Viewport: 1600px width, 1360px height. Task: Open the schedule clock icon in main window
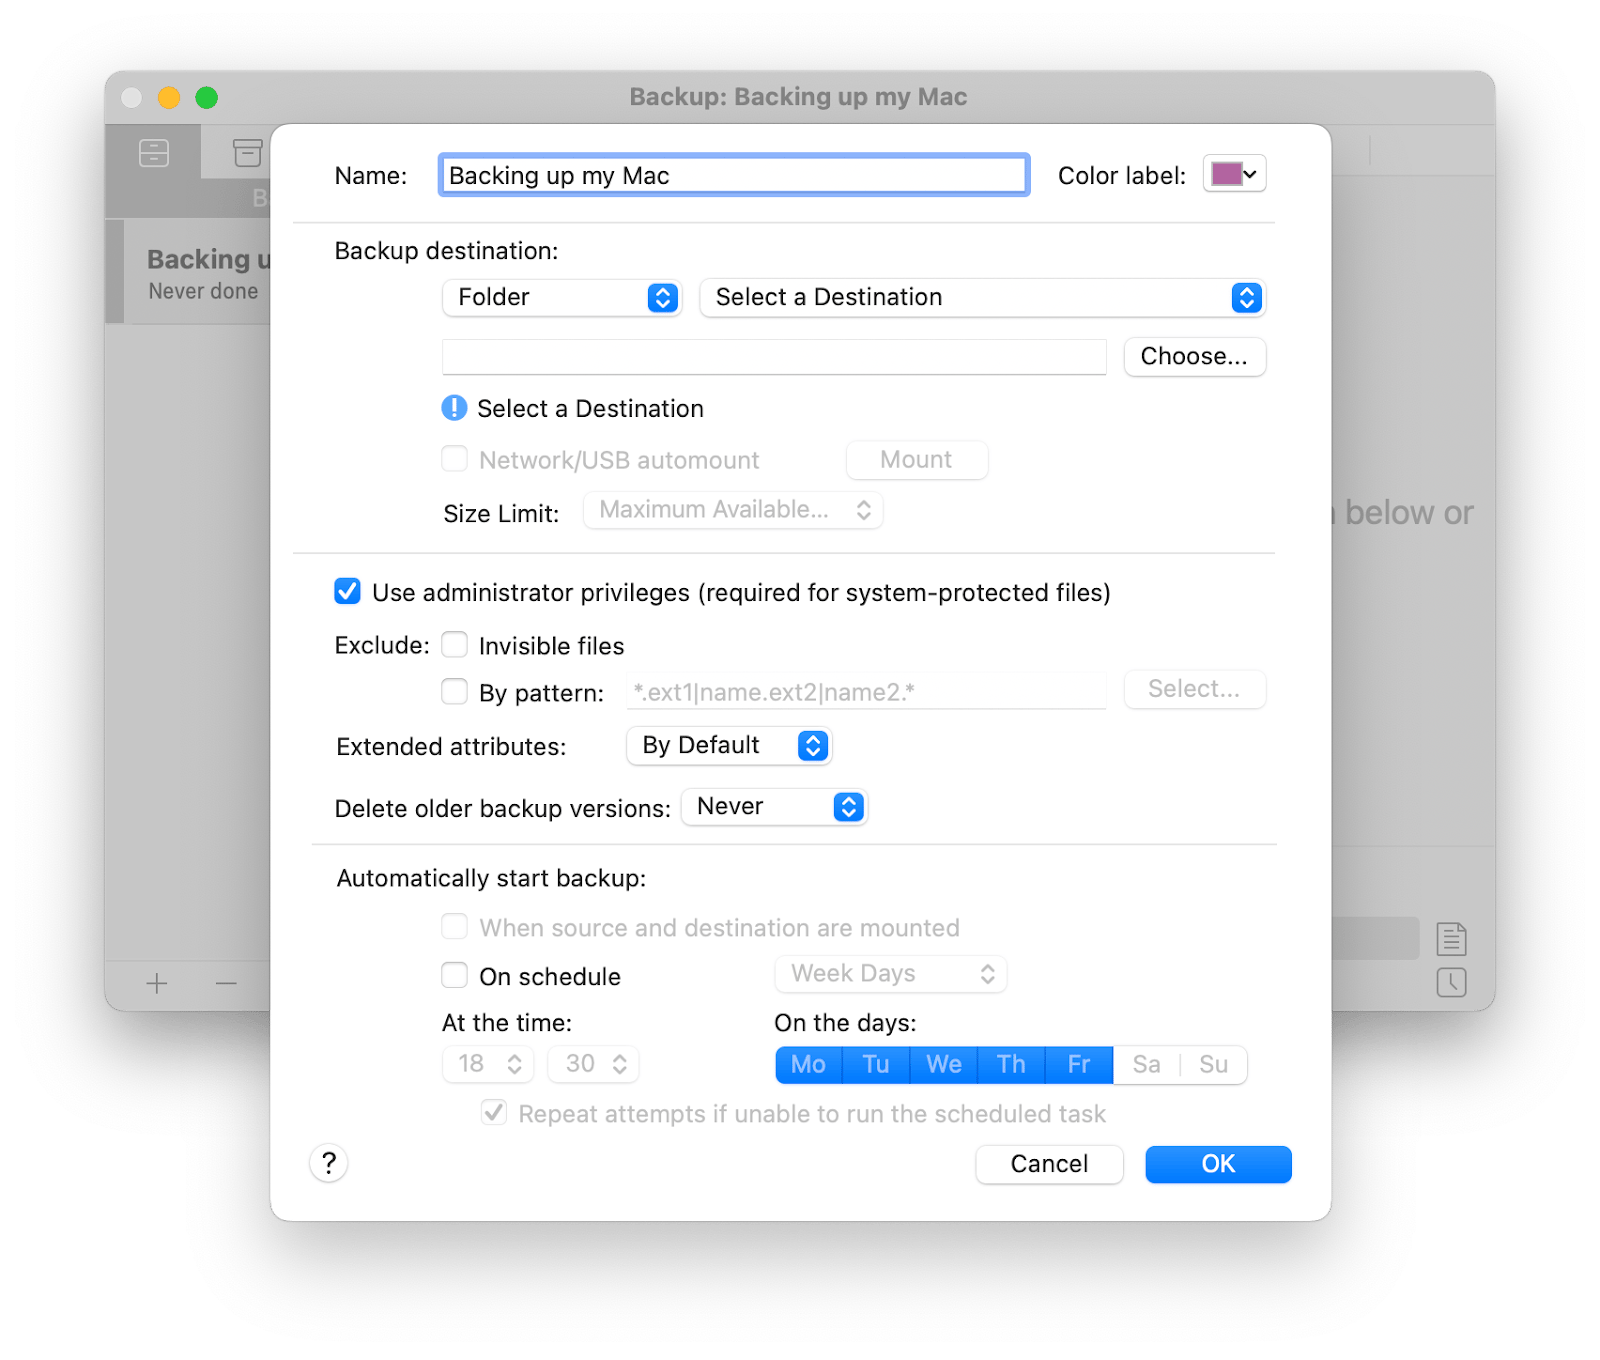(x=1451, y=982)
